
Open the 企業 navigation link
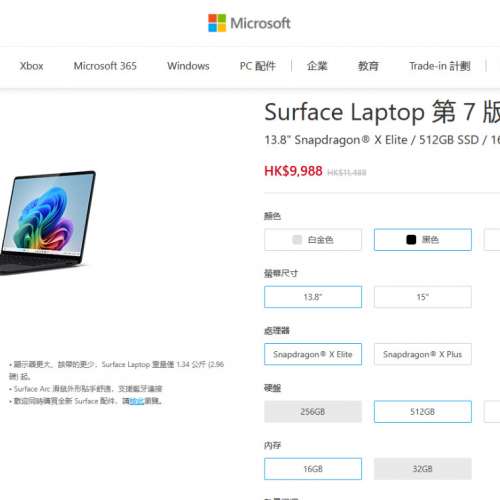pyautogui.click(x=317, y=66)
